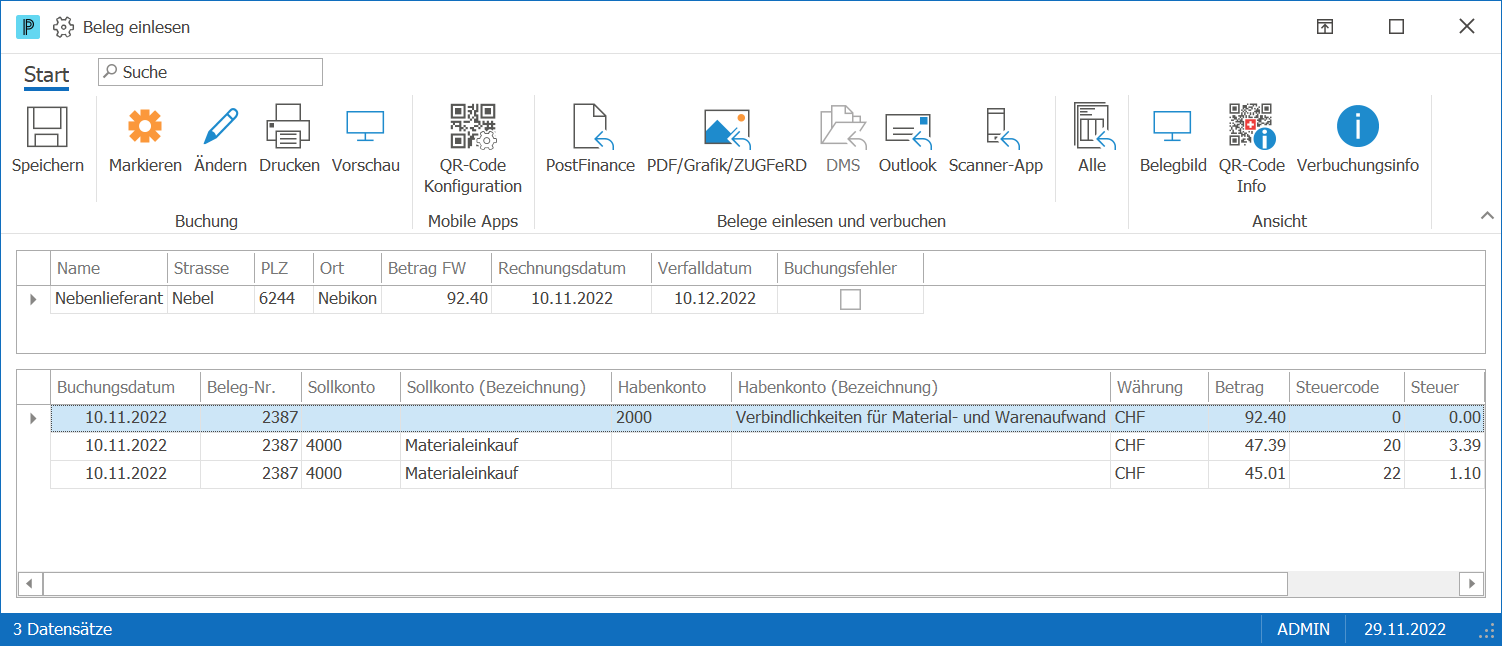This screenshot has height=646, width=1502.
Task: Select the booking row with Betrag 47.39
Action: [x=767, y=446]
